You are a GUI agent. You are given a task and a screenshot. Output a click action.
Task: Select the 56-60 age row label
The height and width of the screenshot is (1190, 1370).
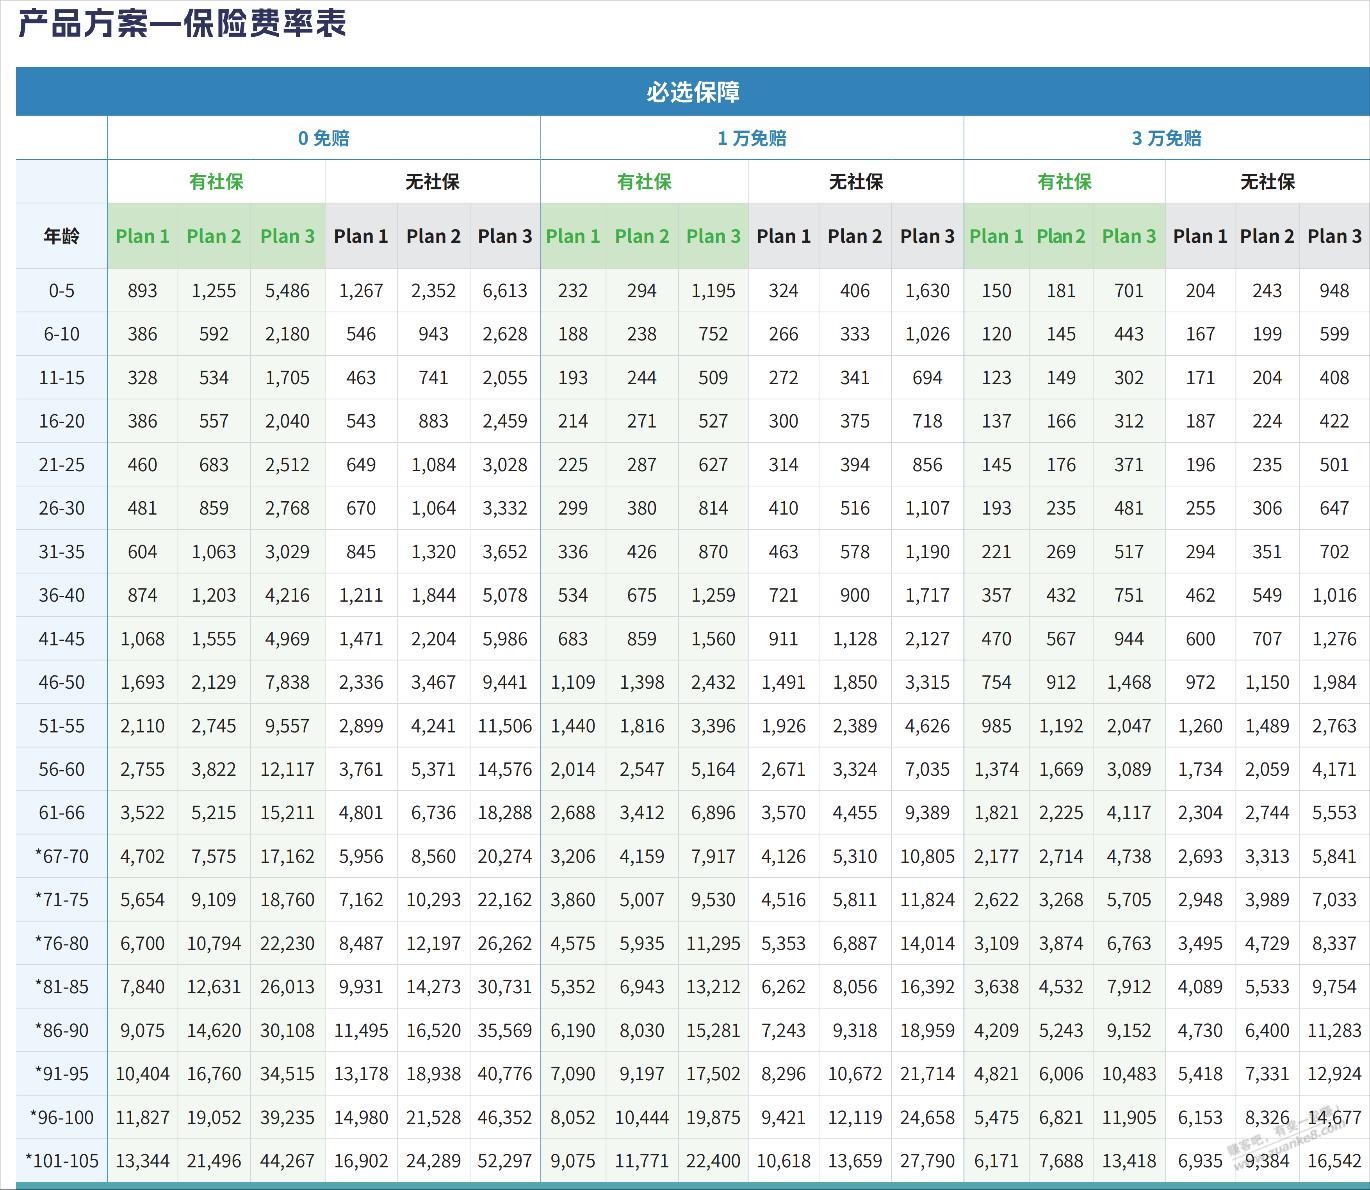click(x=61, y=769)
